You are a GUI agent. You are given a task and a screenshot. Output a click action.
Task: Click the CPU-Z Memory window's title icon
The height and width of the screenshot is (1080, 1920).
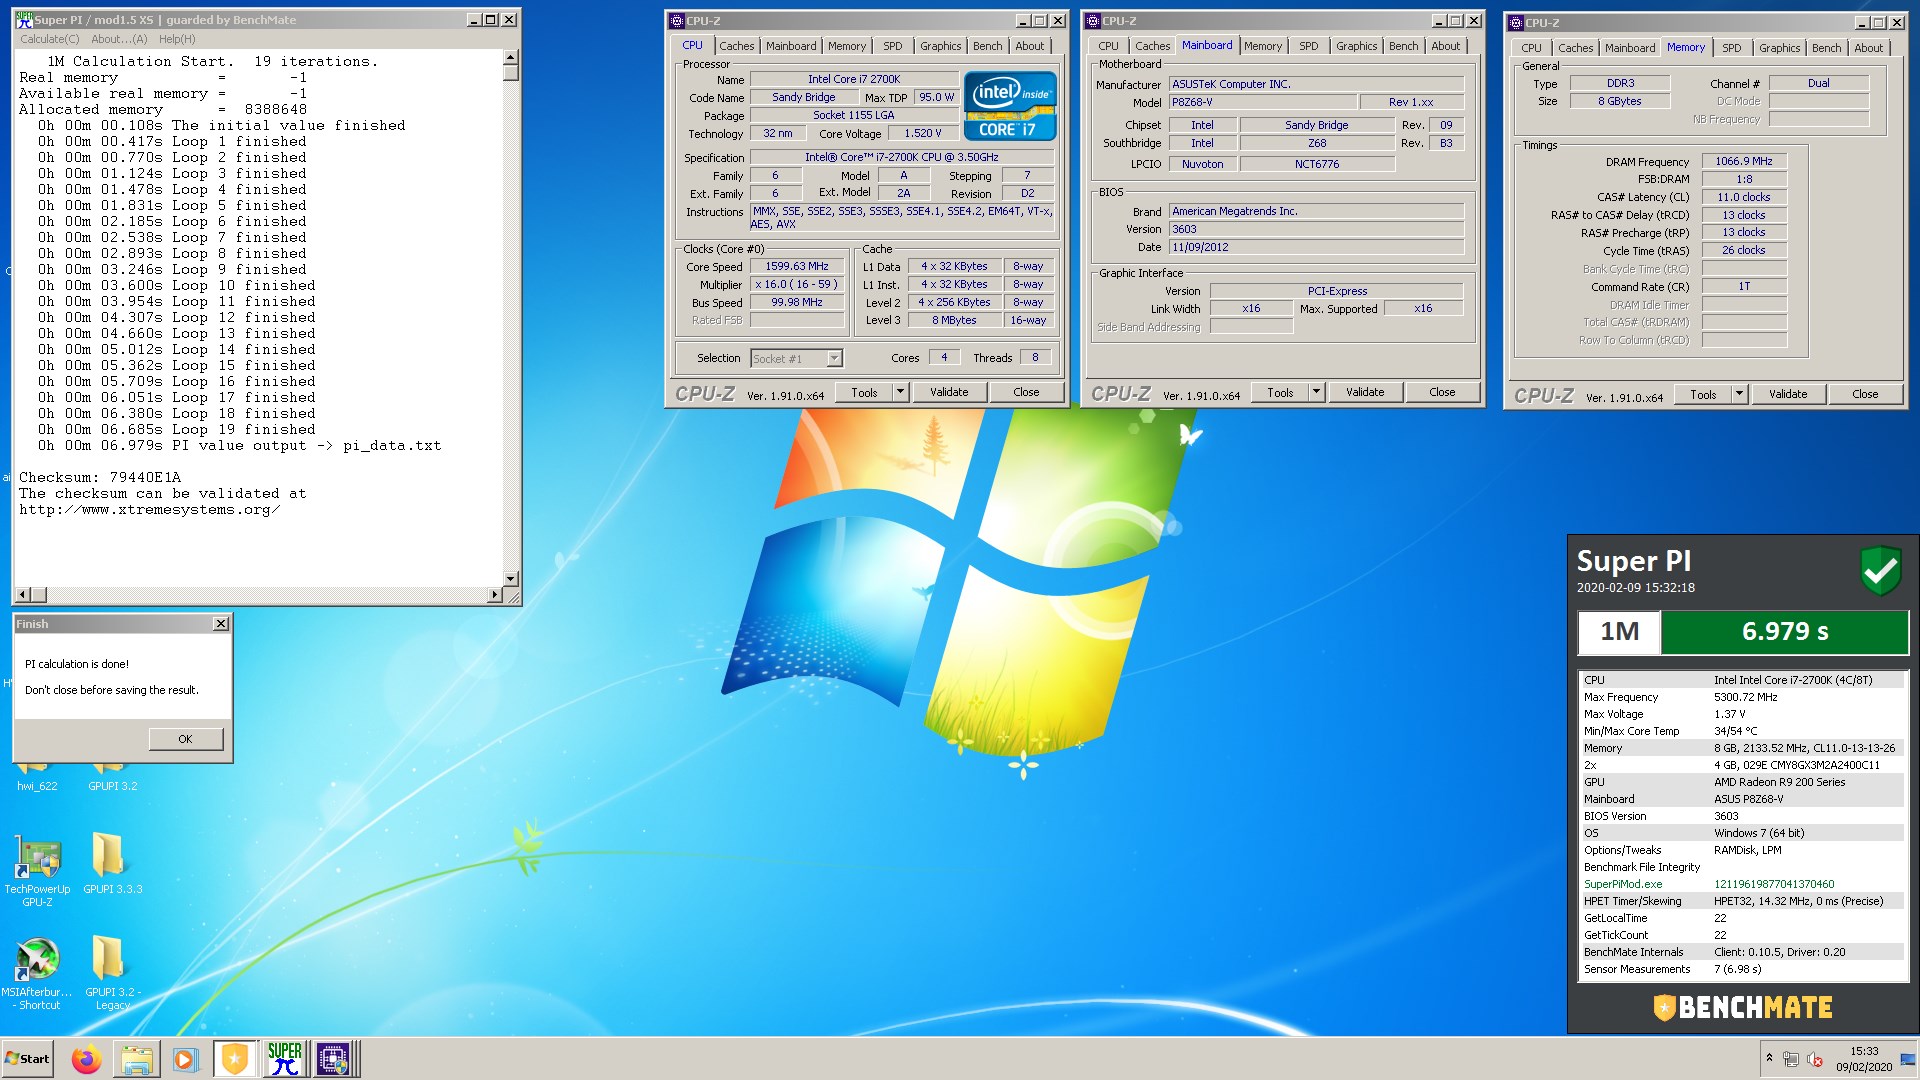click(x=1516, y=23)
